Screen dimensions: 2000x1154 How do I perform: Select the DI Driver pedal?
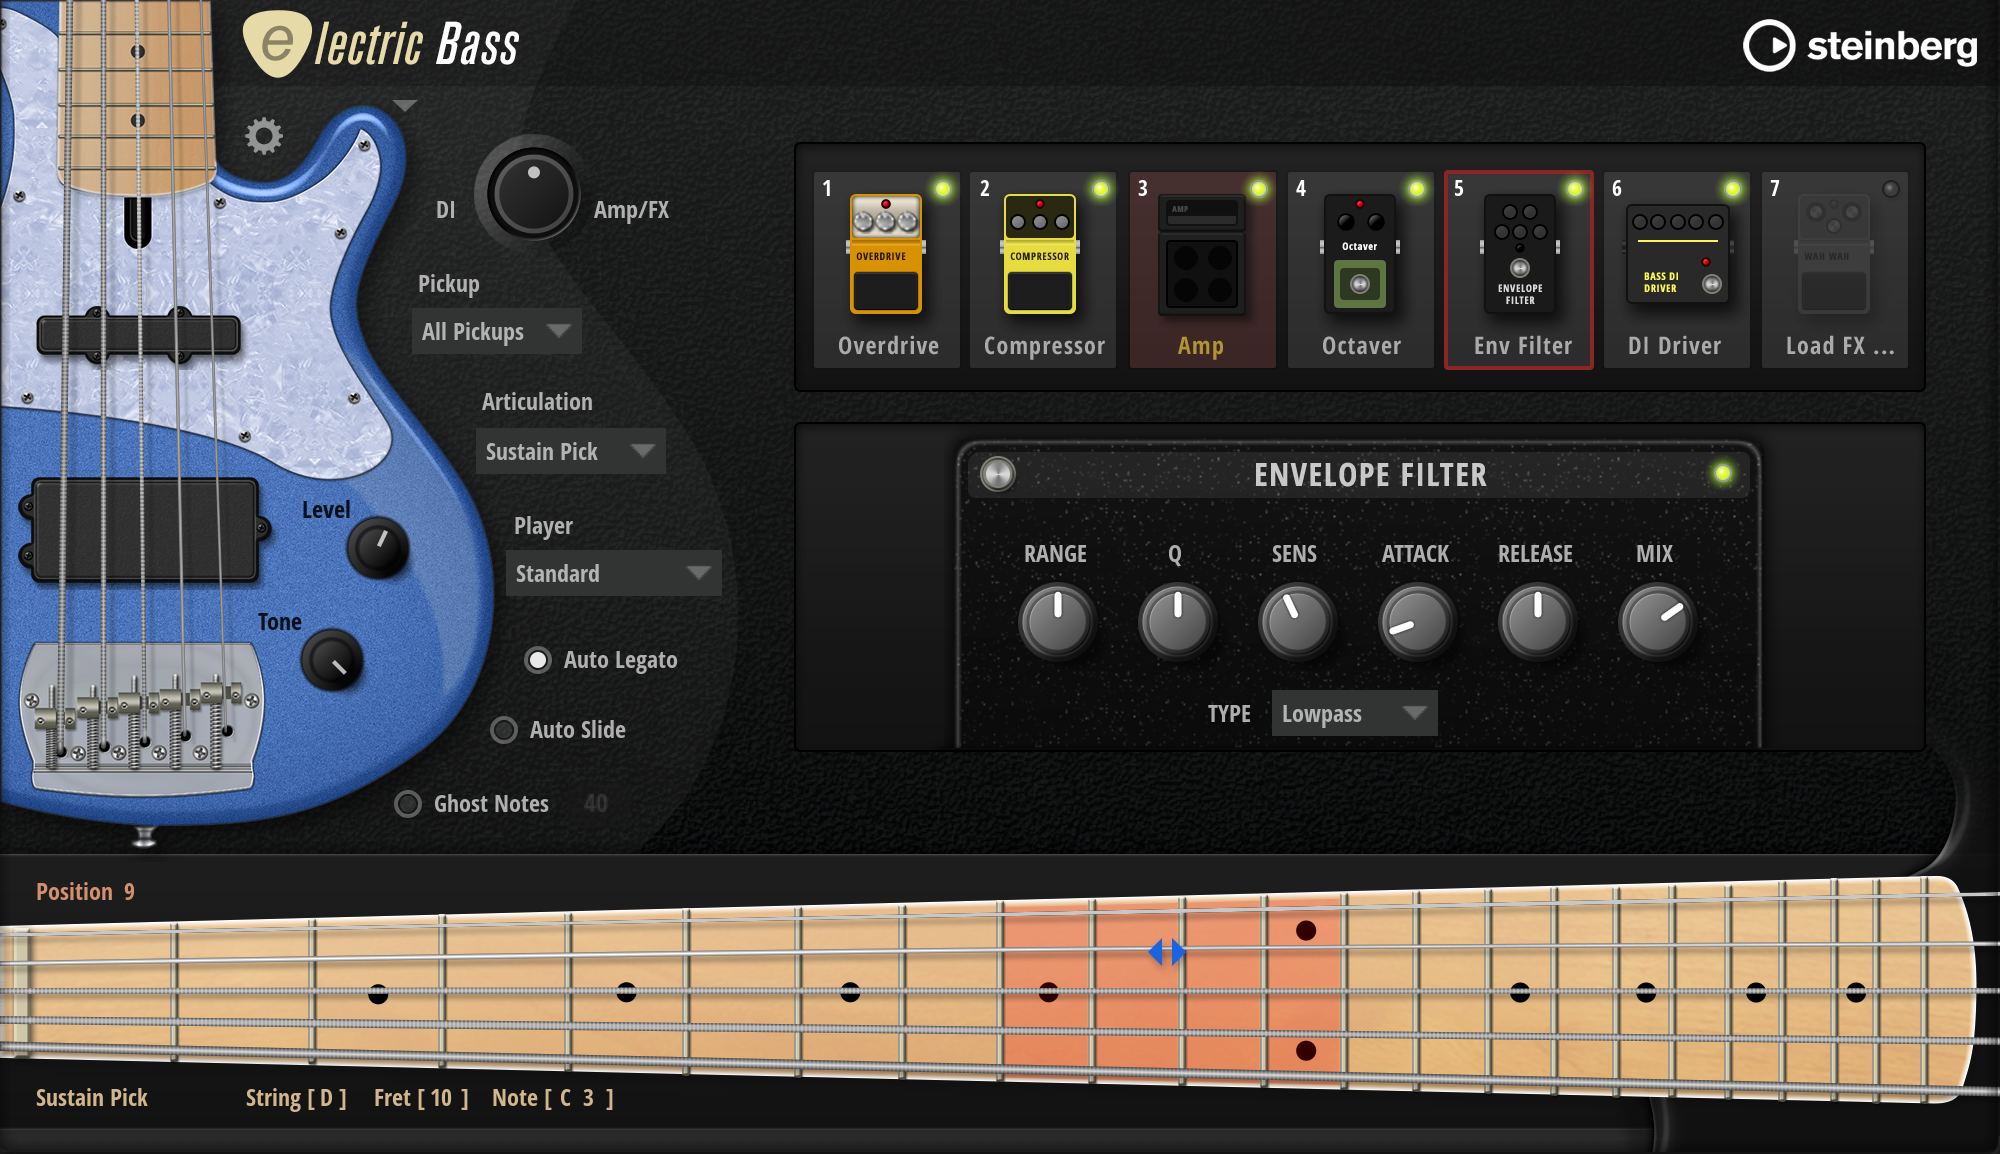pyautogui.click(x=1677, y=255)
